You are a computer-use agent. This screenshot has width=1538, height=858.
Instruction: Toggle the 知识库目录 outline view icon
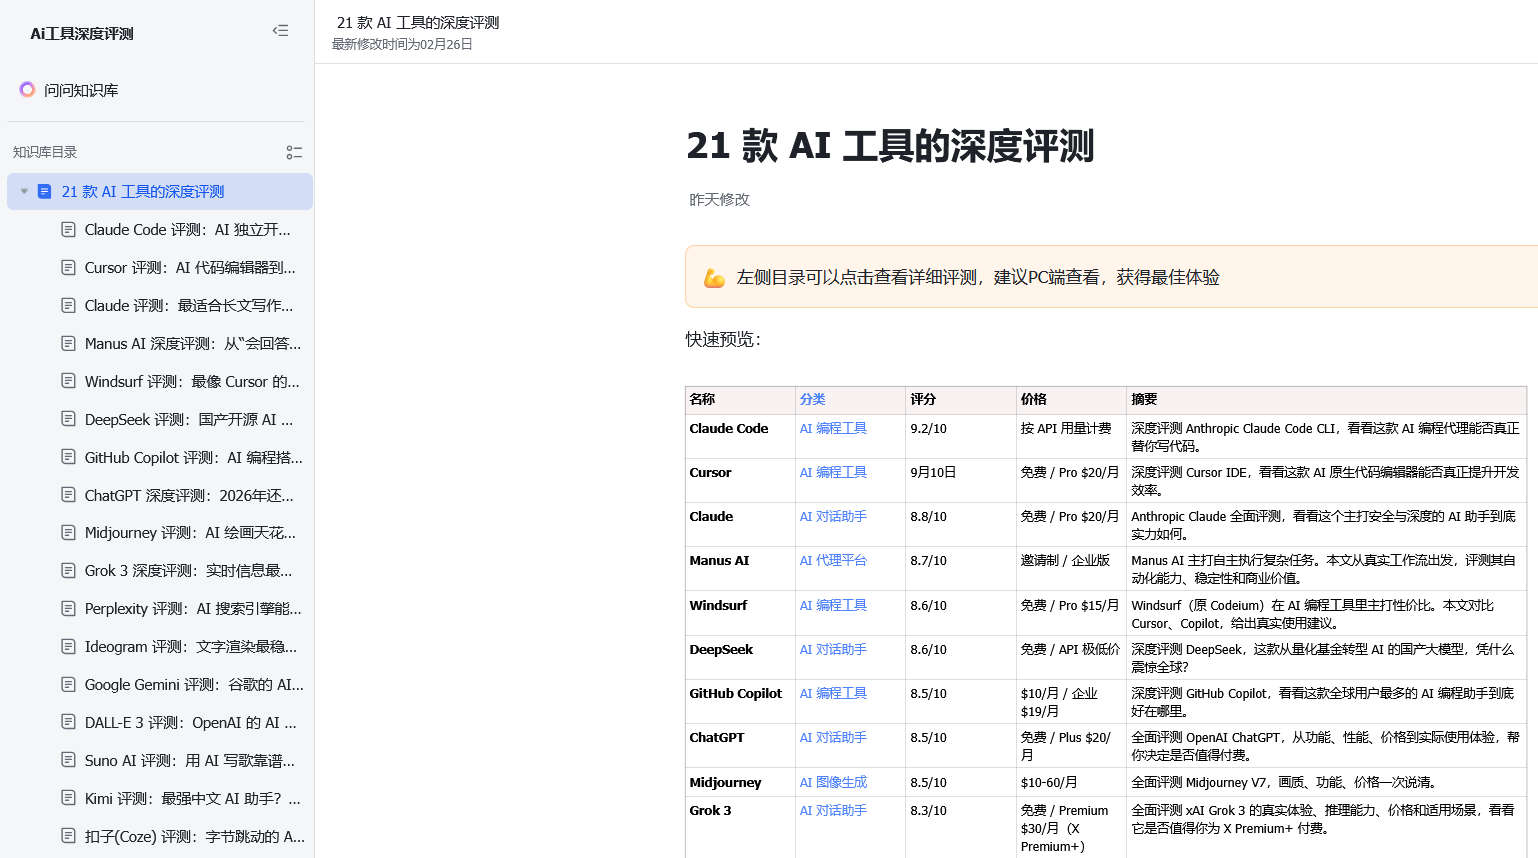coord(294,152)
